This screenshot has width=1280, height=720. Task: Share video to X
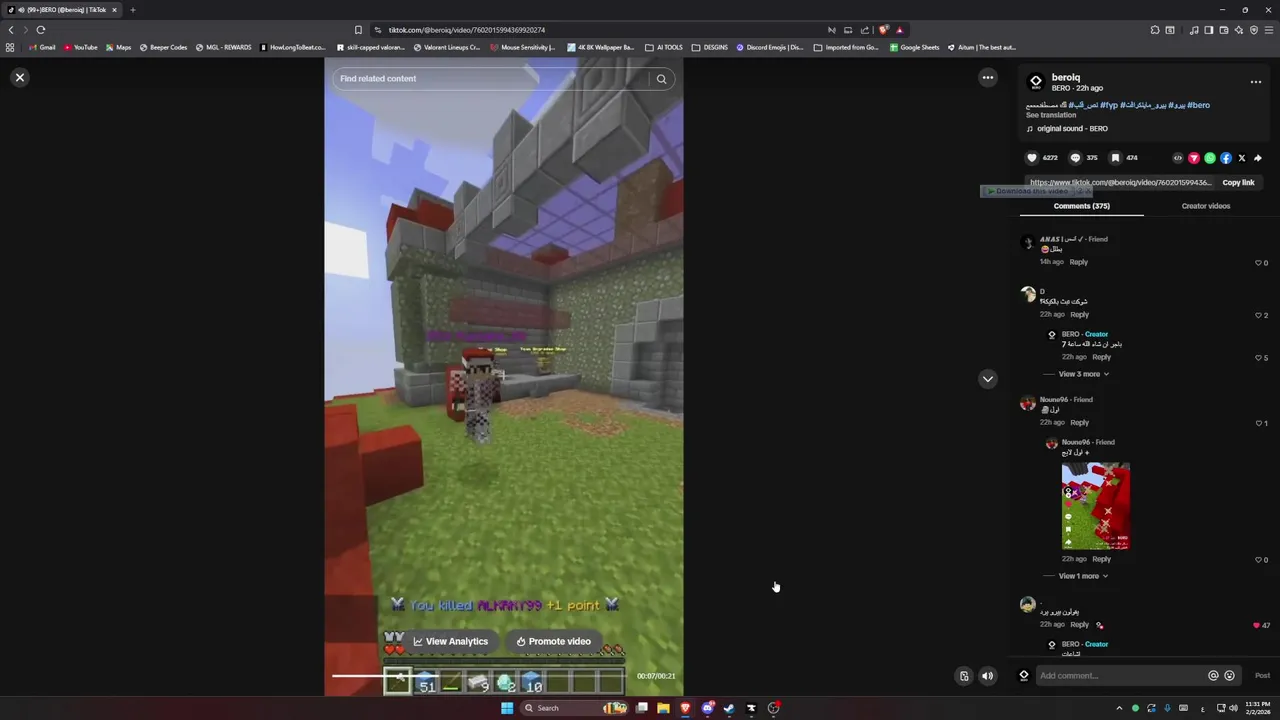[1241, 158]
